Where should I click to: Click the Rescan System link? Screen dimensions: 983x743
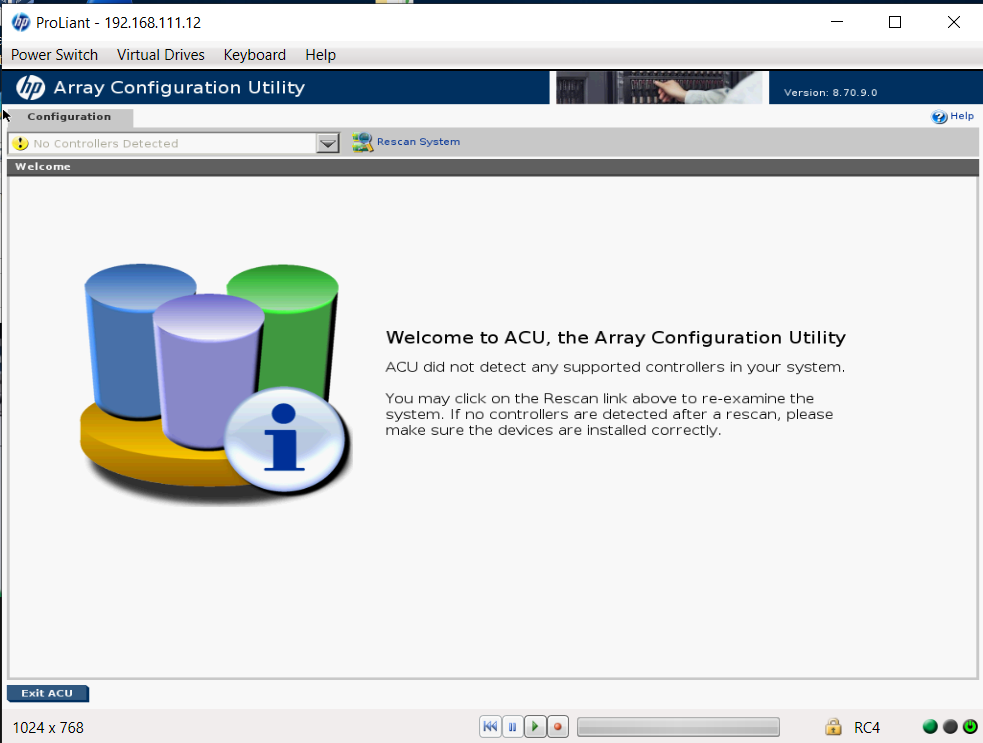pyautogui.click(x=418, y=142)
